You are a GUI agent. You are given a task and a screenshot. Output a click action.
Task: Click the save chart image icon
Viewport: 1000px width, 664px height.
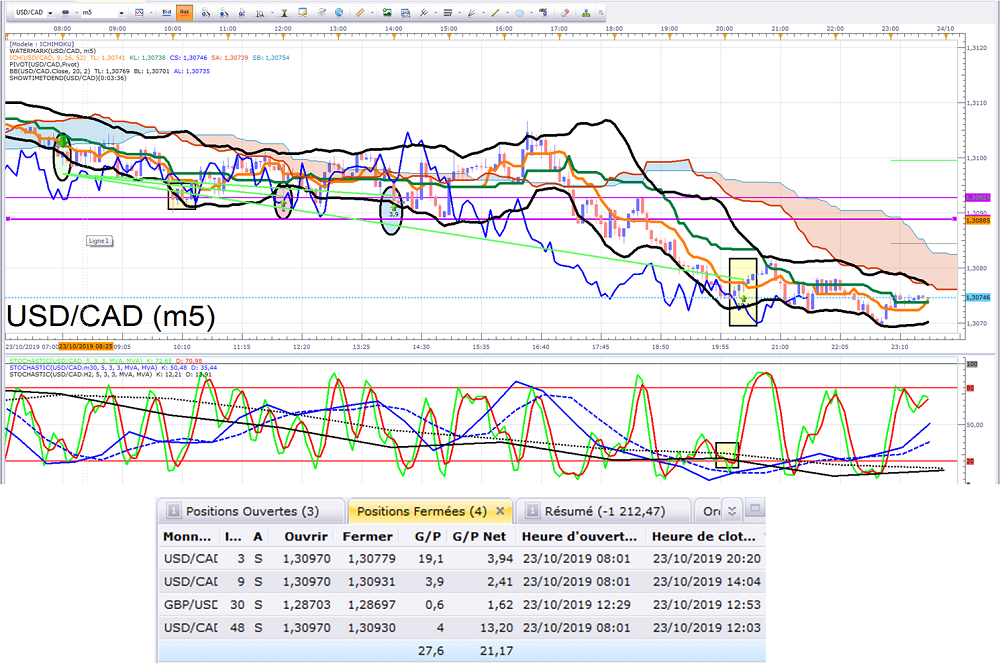[386, 13]
